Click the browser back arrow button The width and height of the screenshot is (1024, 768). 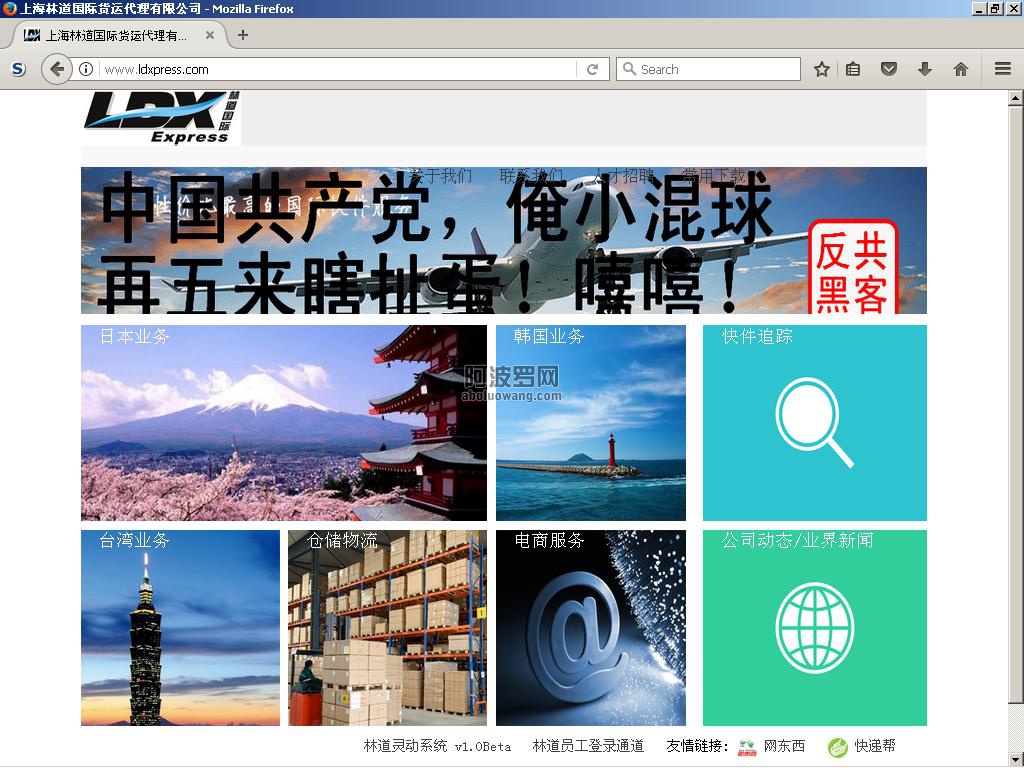click(57, 69)
